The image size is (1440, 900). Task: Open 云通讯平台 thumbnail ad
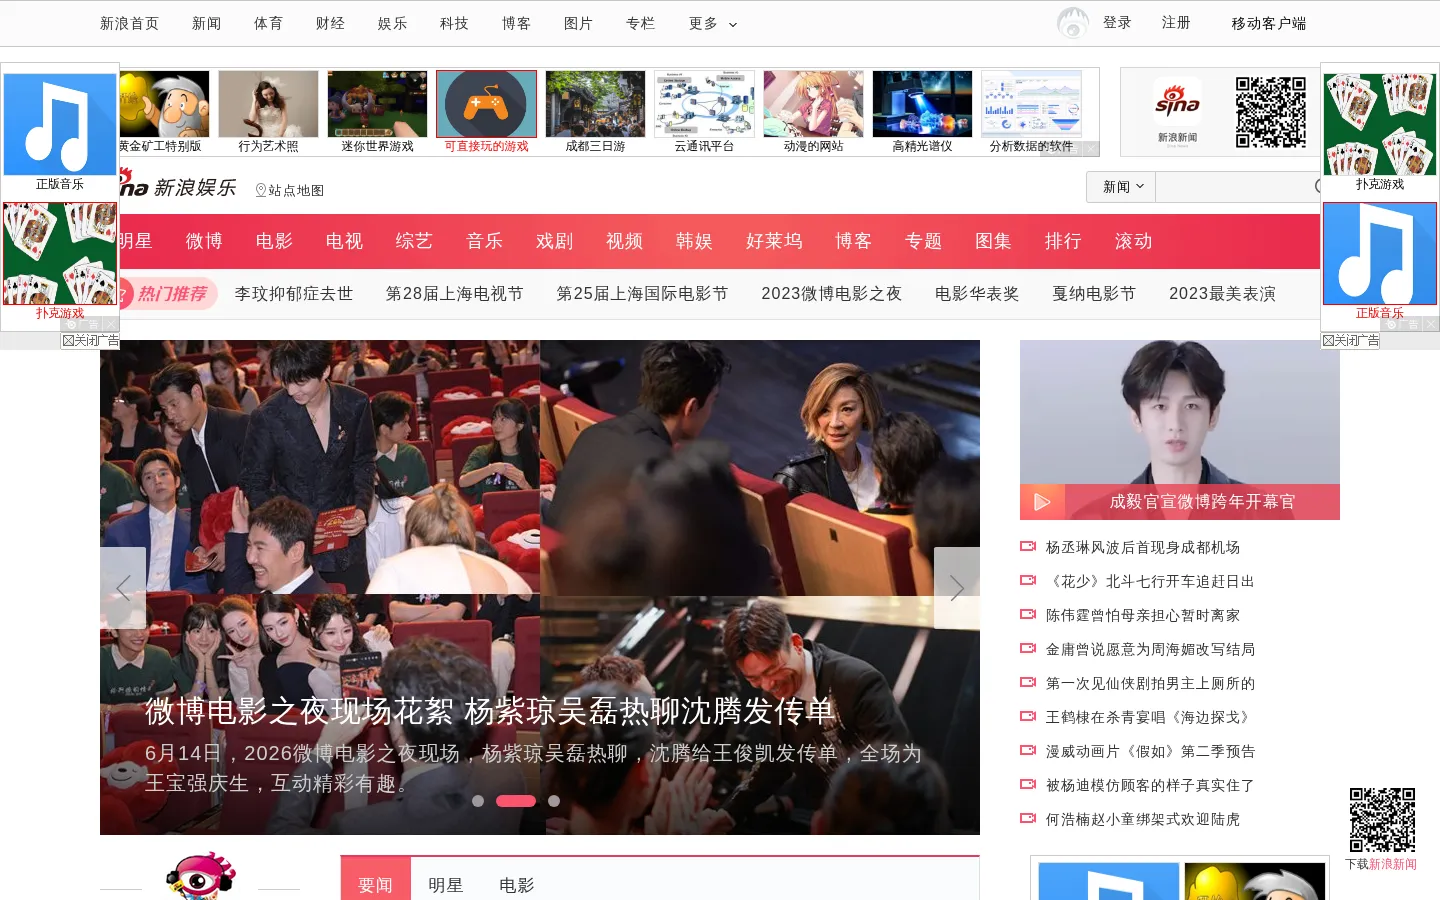(704, 104)
